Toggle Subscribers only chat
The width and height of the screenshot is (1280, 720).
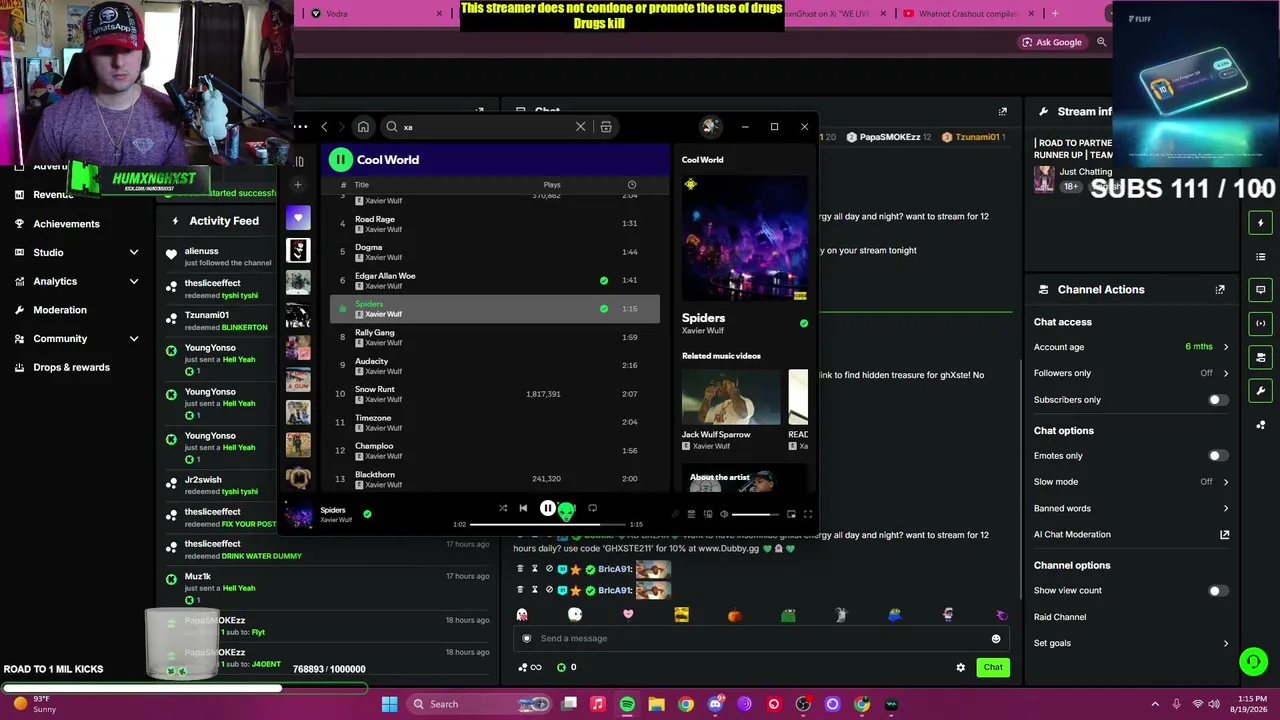tap(1217, 400)
